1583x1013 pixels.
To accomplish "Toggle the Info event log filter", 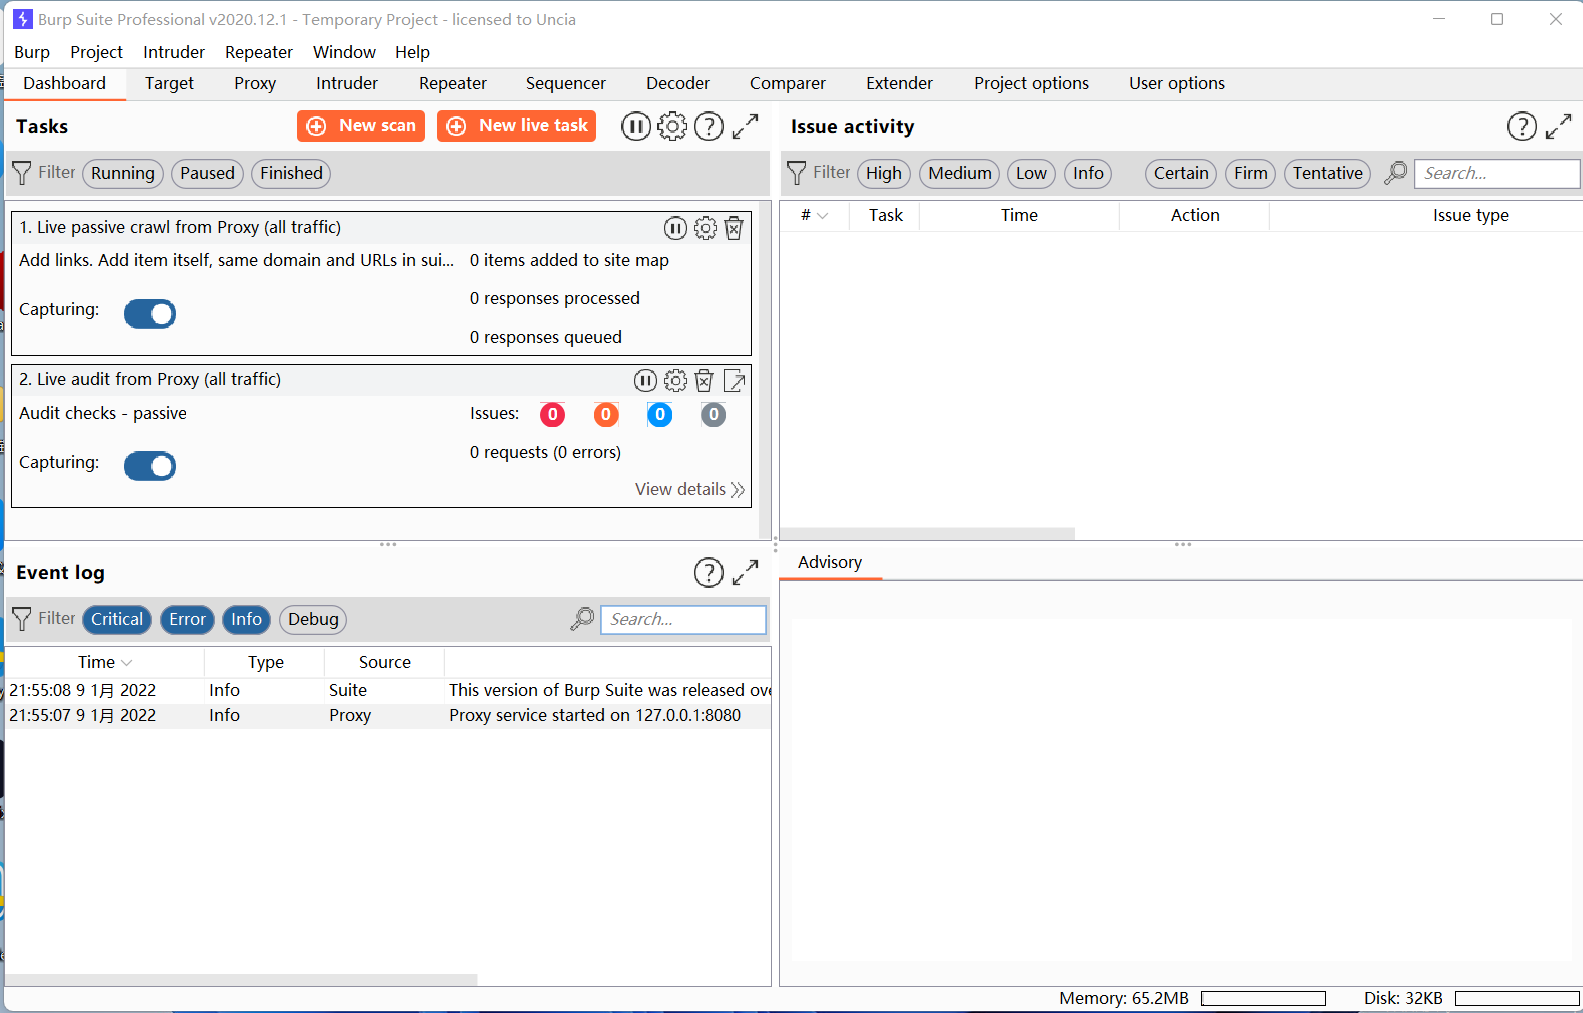I will point(246,619).
